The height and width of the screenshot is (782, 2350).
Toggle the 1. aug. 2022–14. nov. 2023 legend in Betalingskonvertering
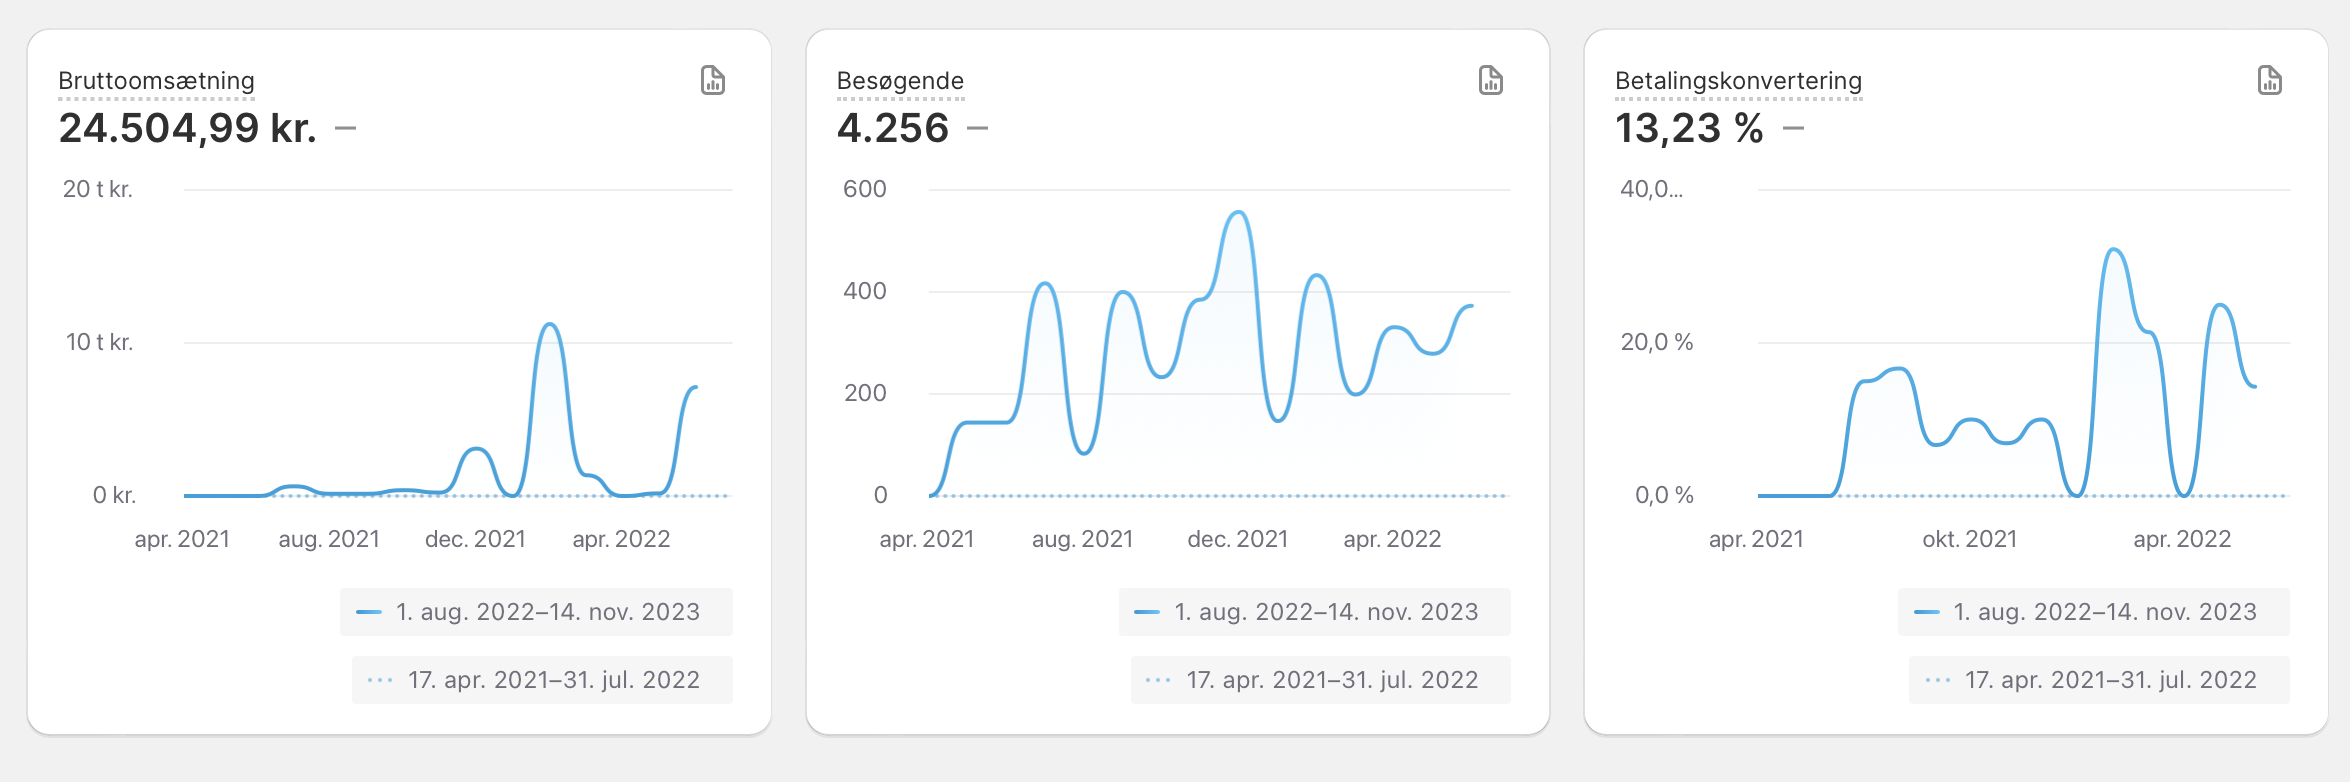tap(2093, 612)
